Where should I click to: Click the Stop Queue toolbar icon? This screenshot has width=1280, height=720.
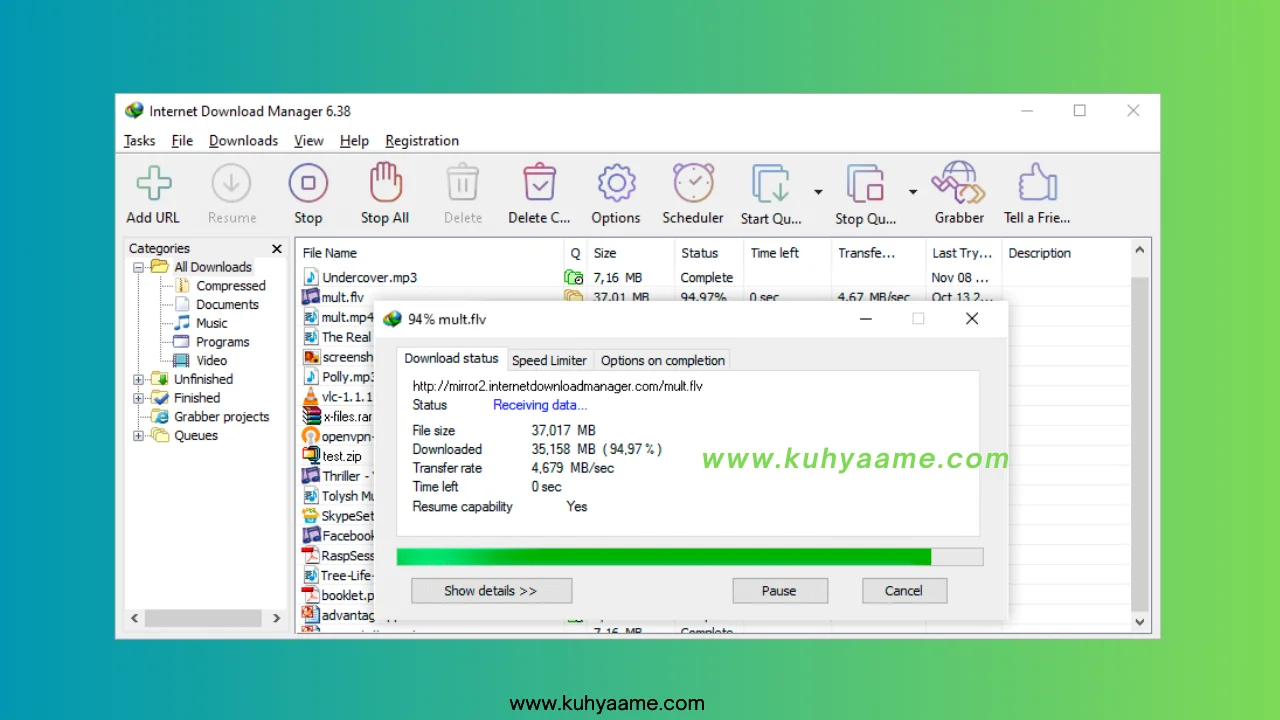click(x=865, y=185)
